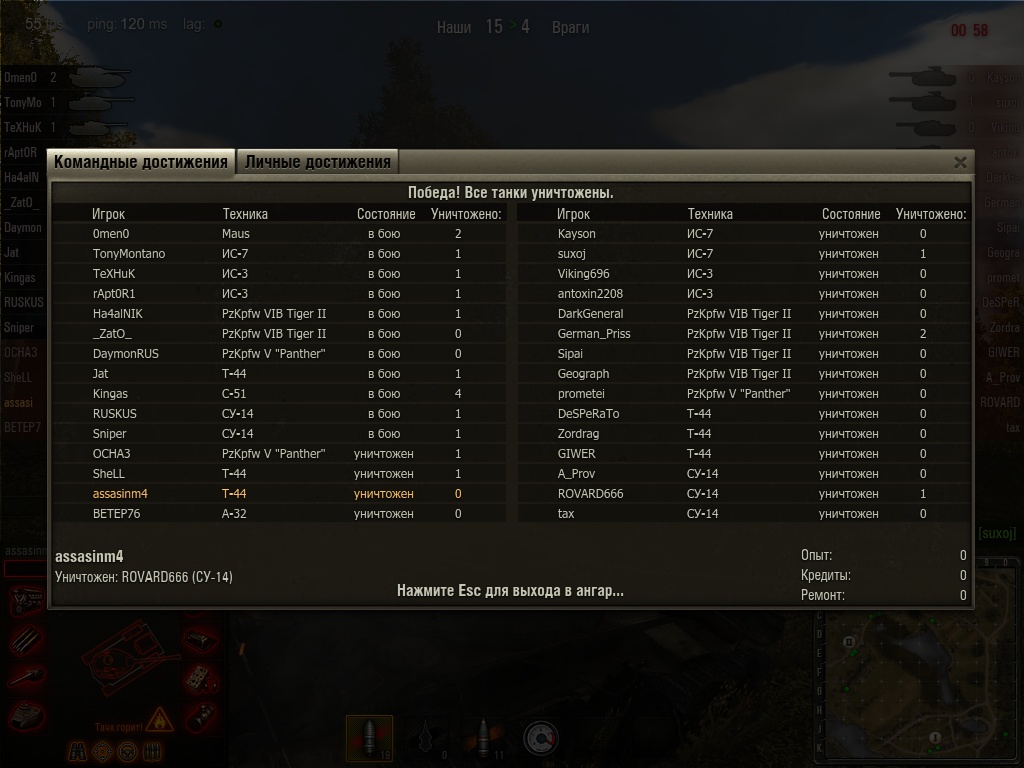The width and height of the screenshot is (1024, 768).
Task: Click the driver steering wheel crew icon
Action: [x=127, y=752]
